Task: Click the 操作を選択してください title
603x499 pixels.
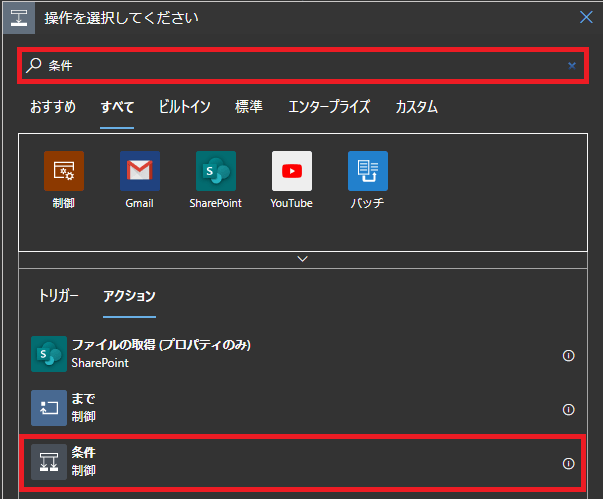Action: tap(121, 18)
